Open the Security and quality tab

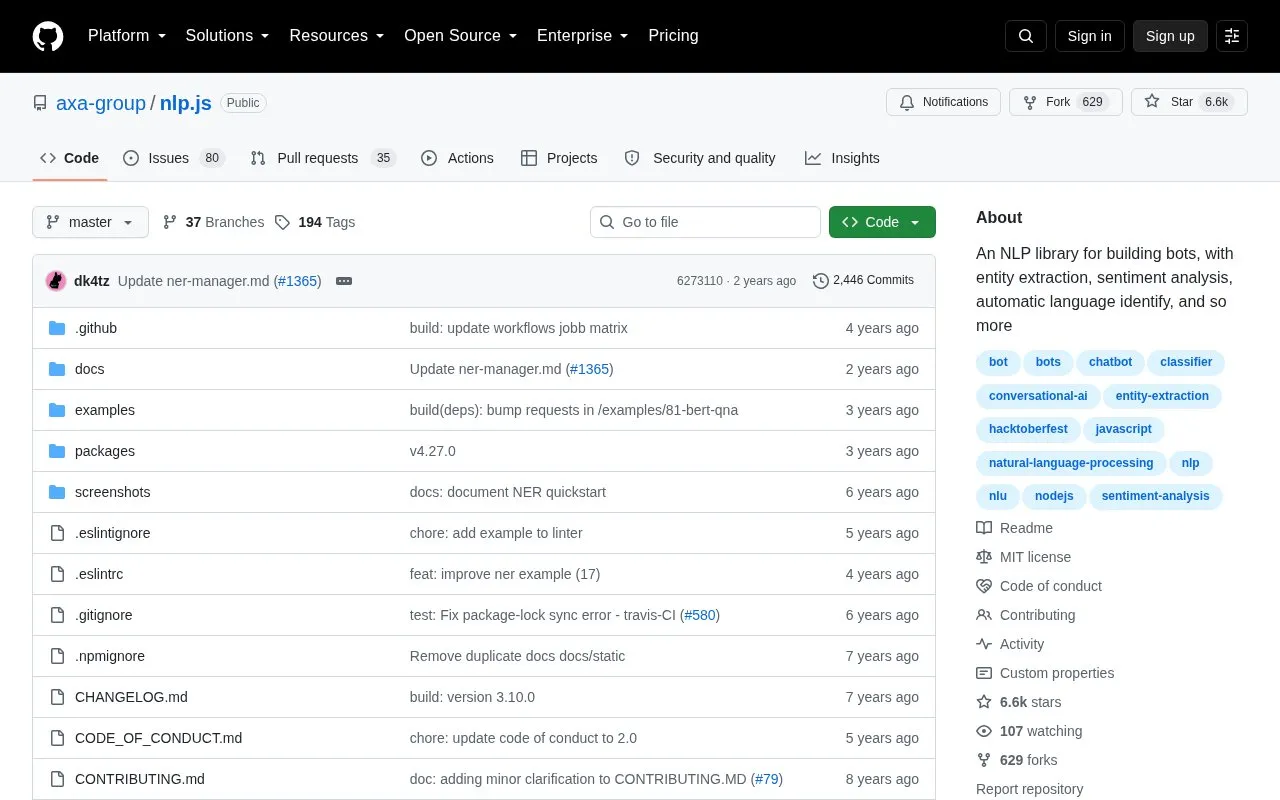700,158
